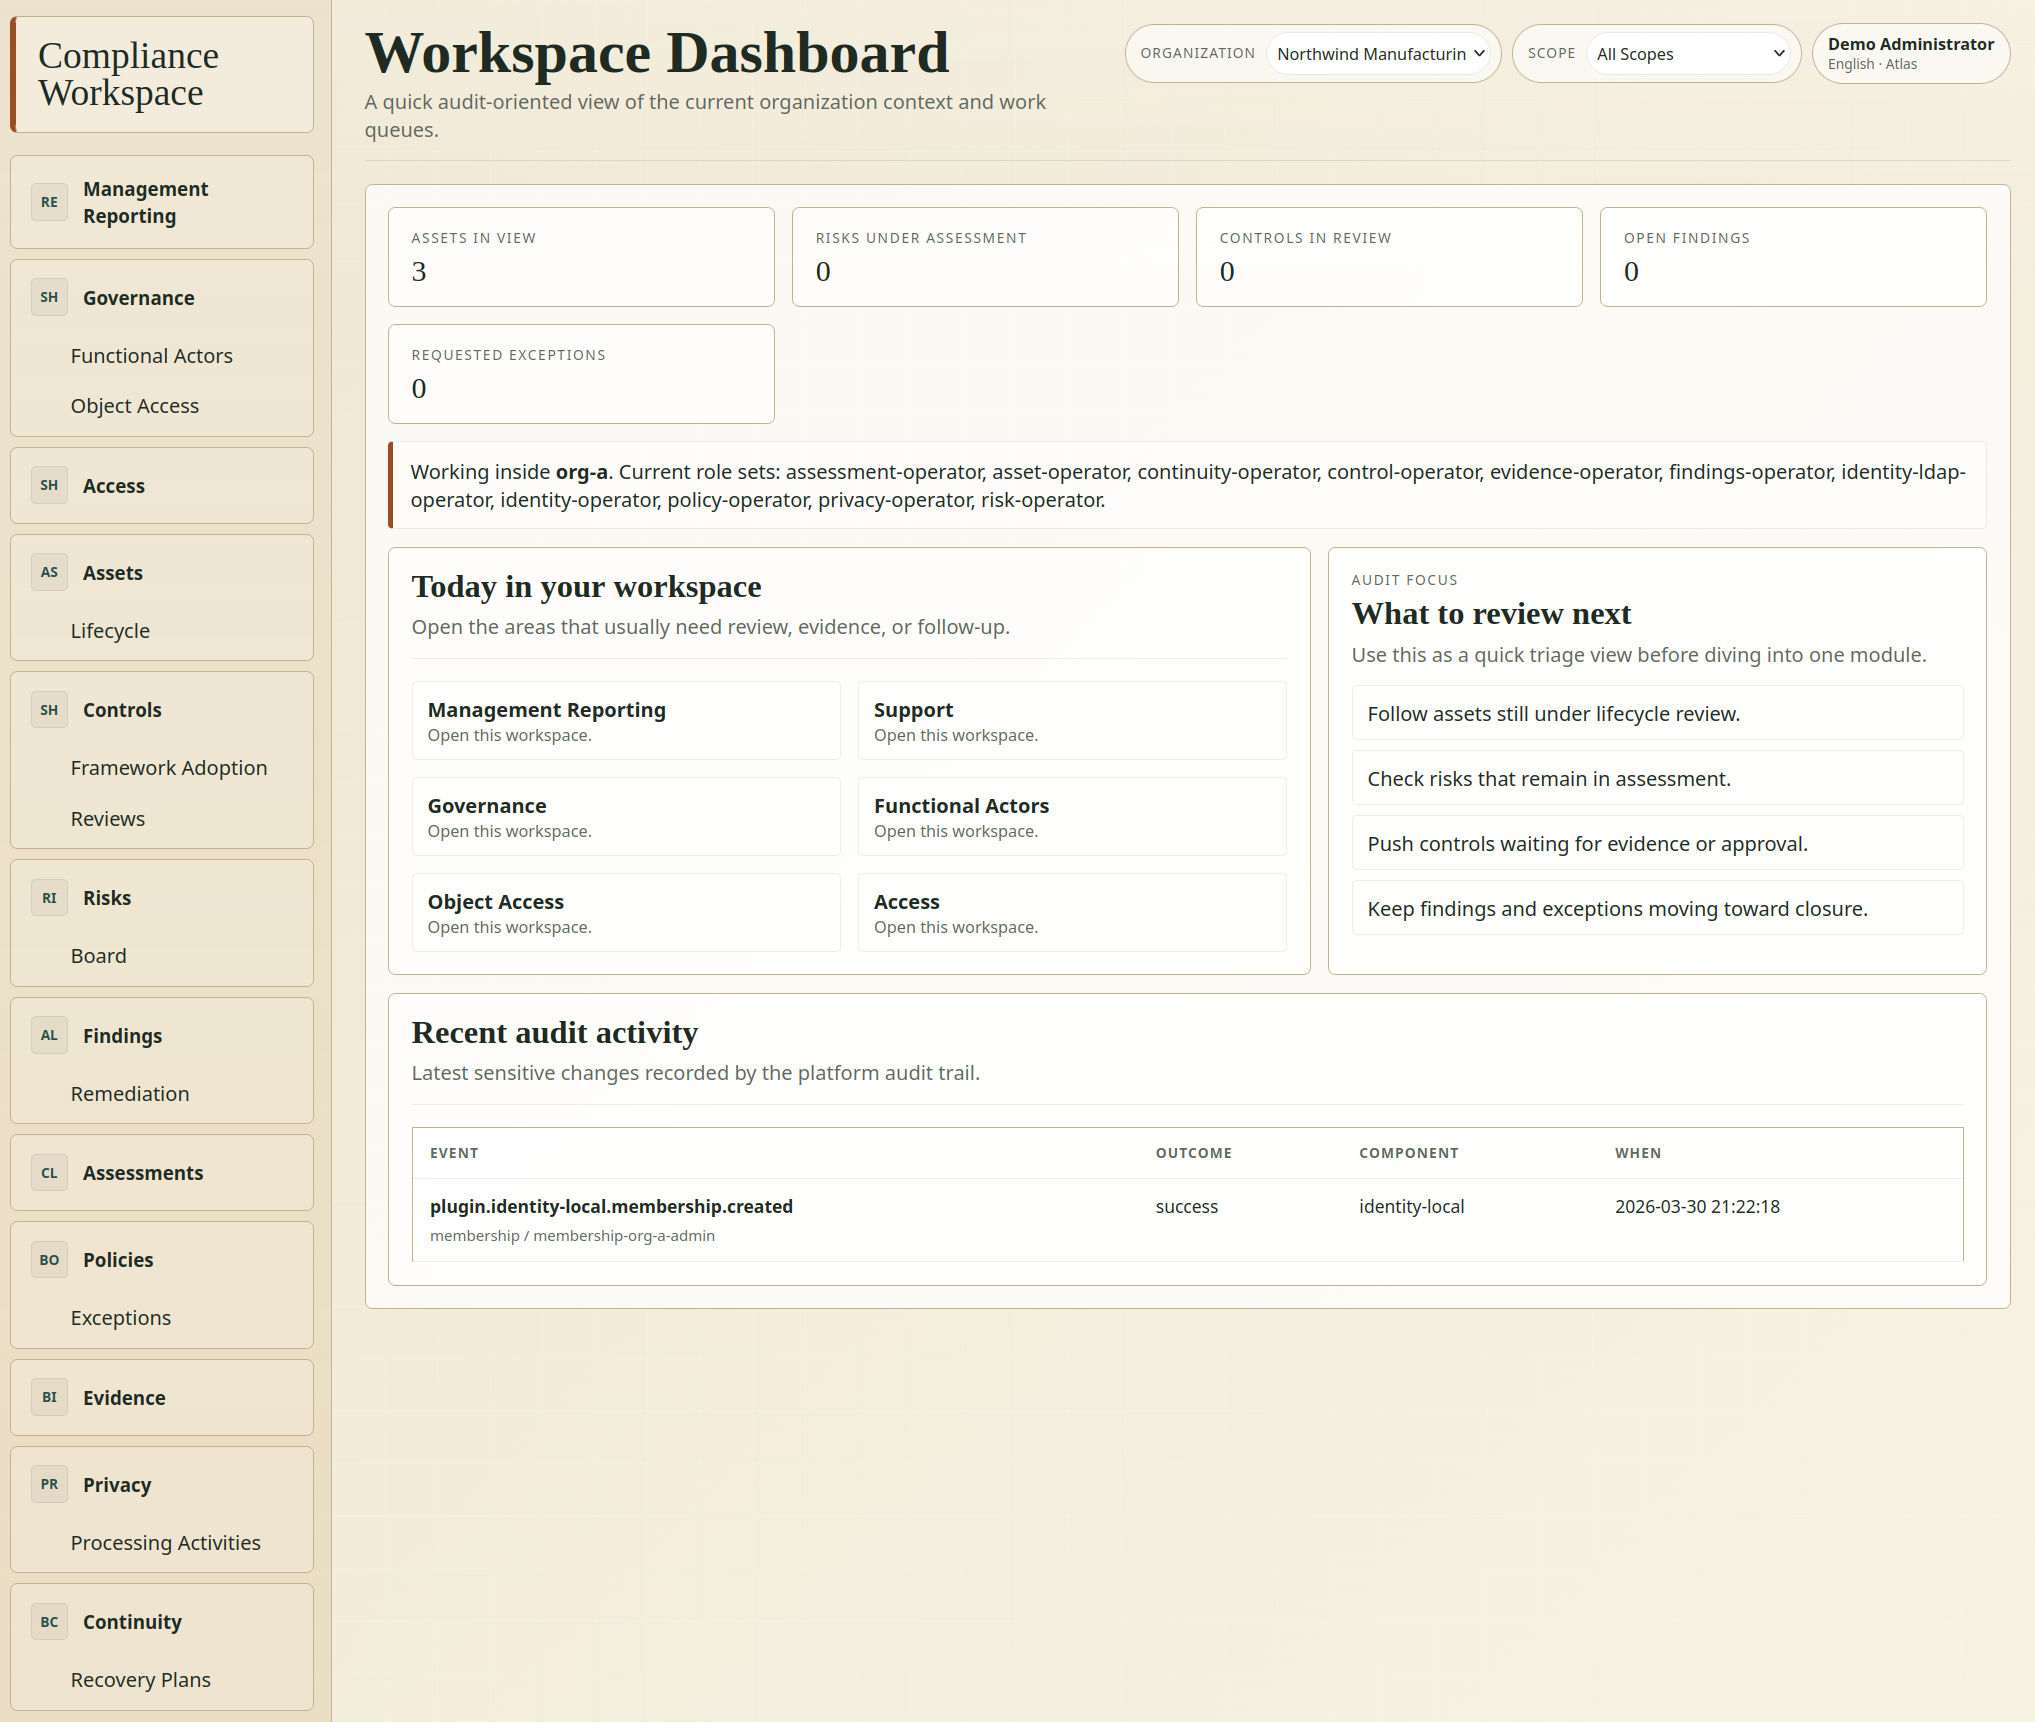The width and height of the screenshot is (2035, 1722).
Task: Click the SH badge next to Controls
Action: pos(49,709)
